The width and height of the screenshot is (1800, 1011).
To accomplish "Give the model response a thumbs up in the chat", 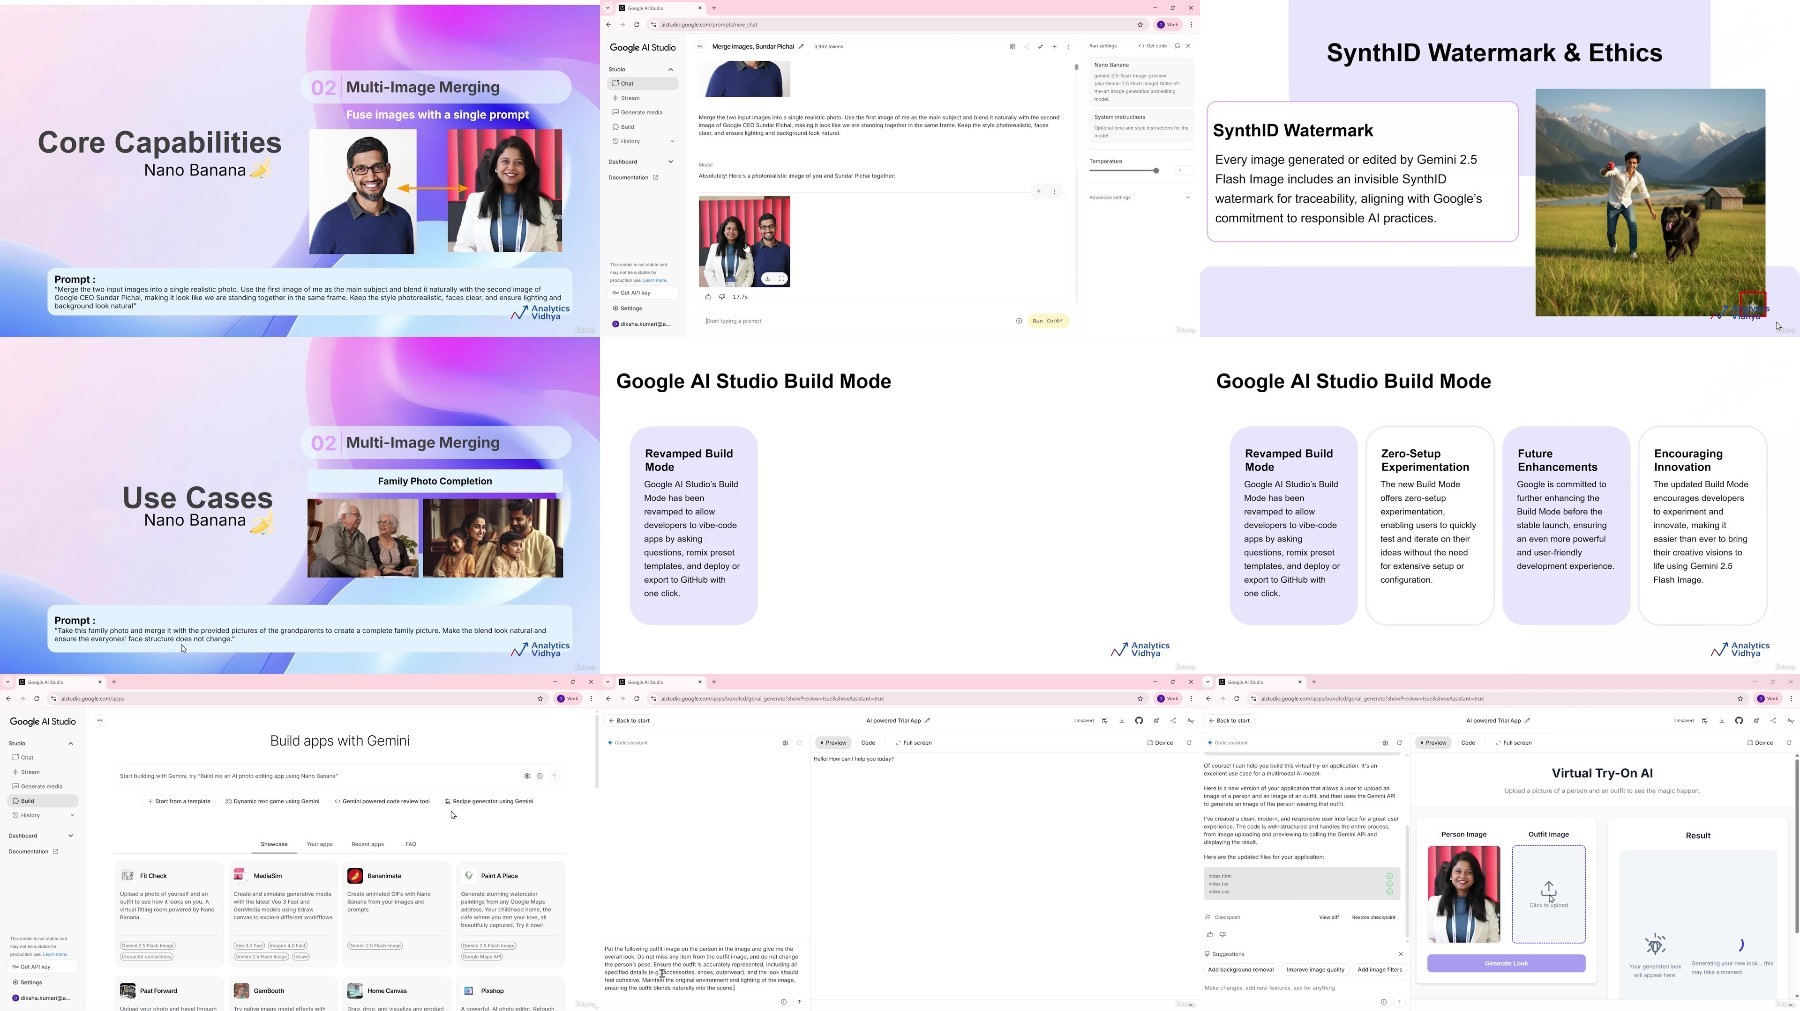I will 708,296.
